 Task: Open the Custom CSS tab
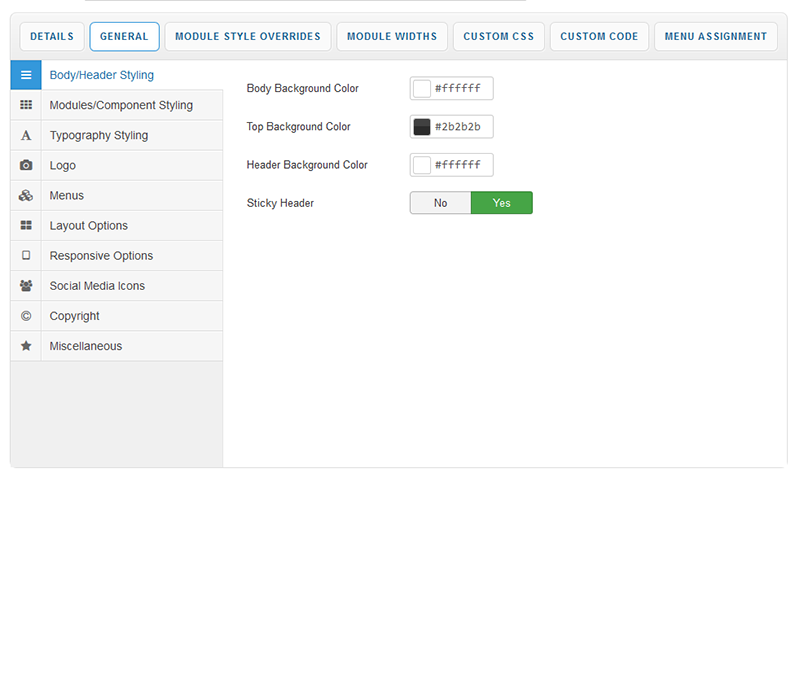[498, 37]
